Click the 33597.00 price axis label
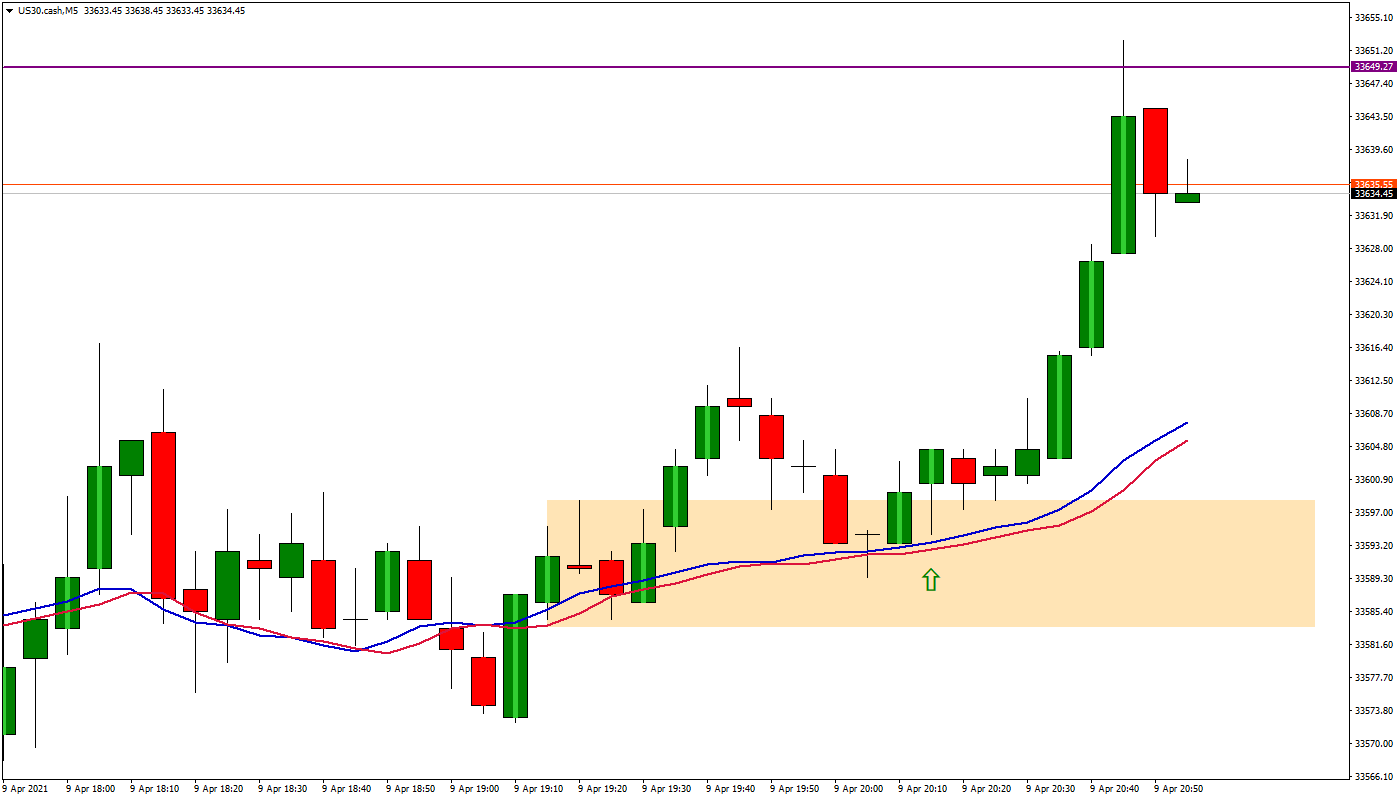This screenshot has width=1400, height=800. [1374, 513]
